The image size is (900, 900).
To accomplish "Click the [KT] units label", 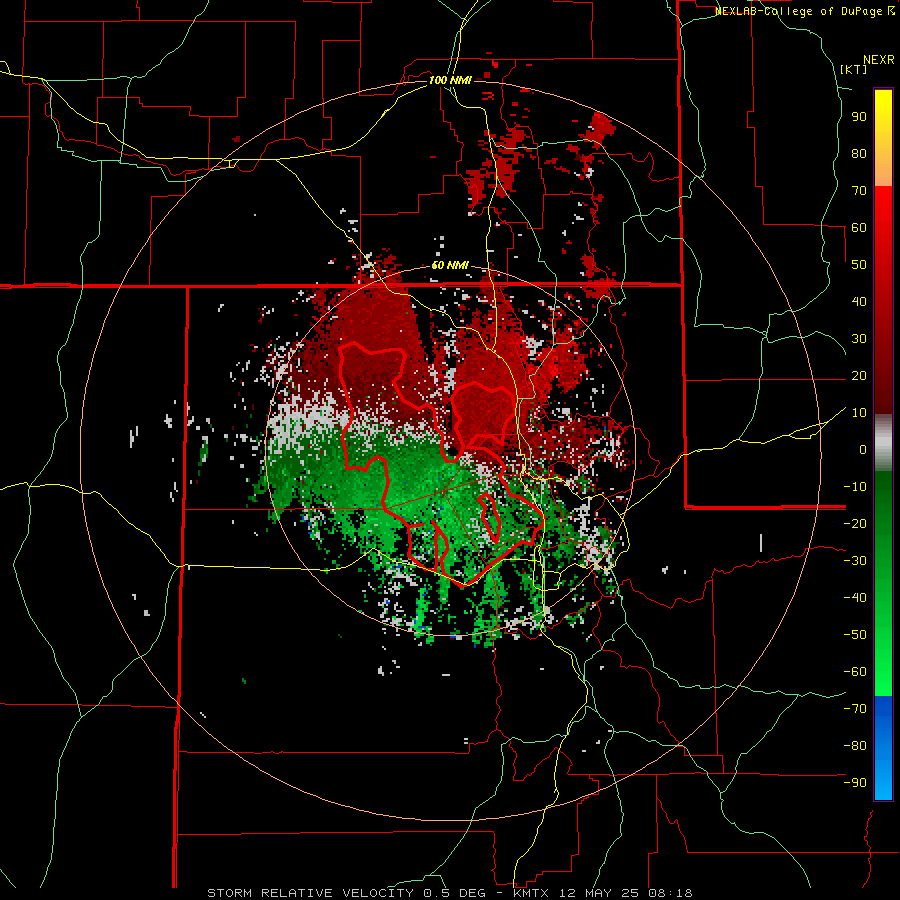I will coord(854,69).
